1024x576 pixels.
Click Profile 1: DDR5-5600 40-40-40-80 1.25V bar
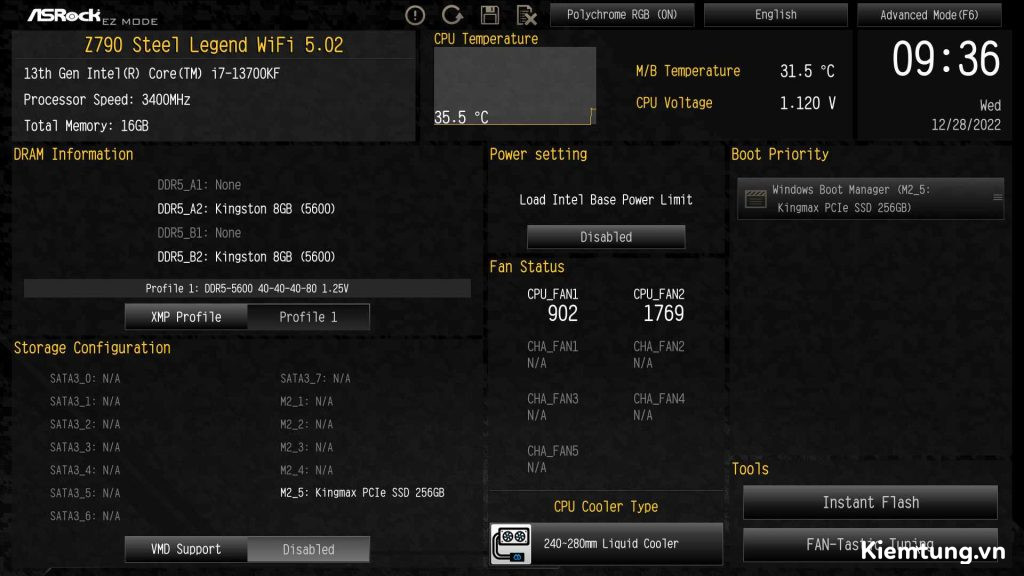pos(247,288)
